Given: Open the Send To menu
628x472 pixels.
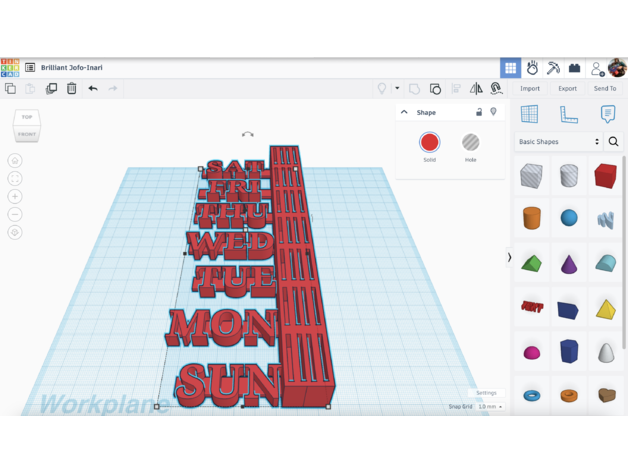Looking at the screenshot, I should [605, 89].
